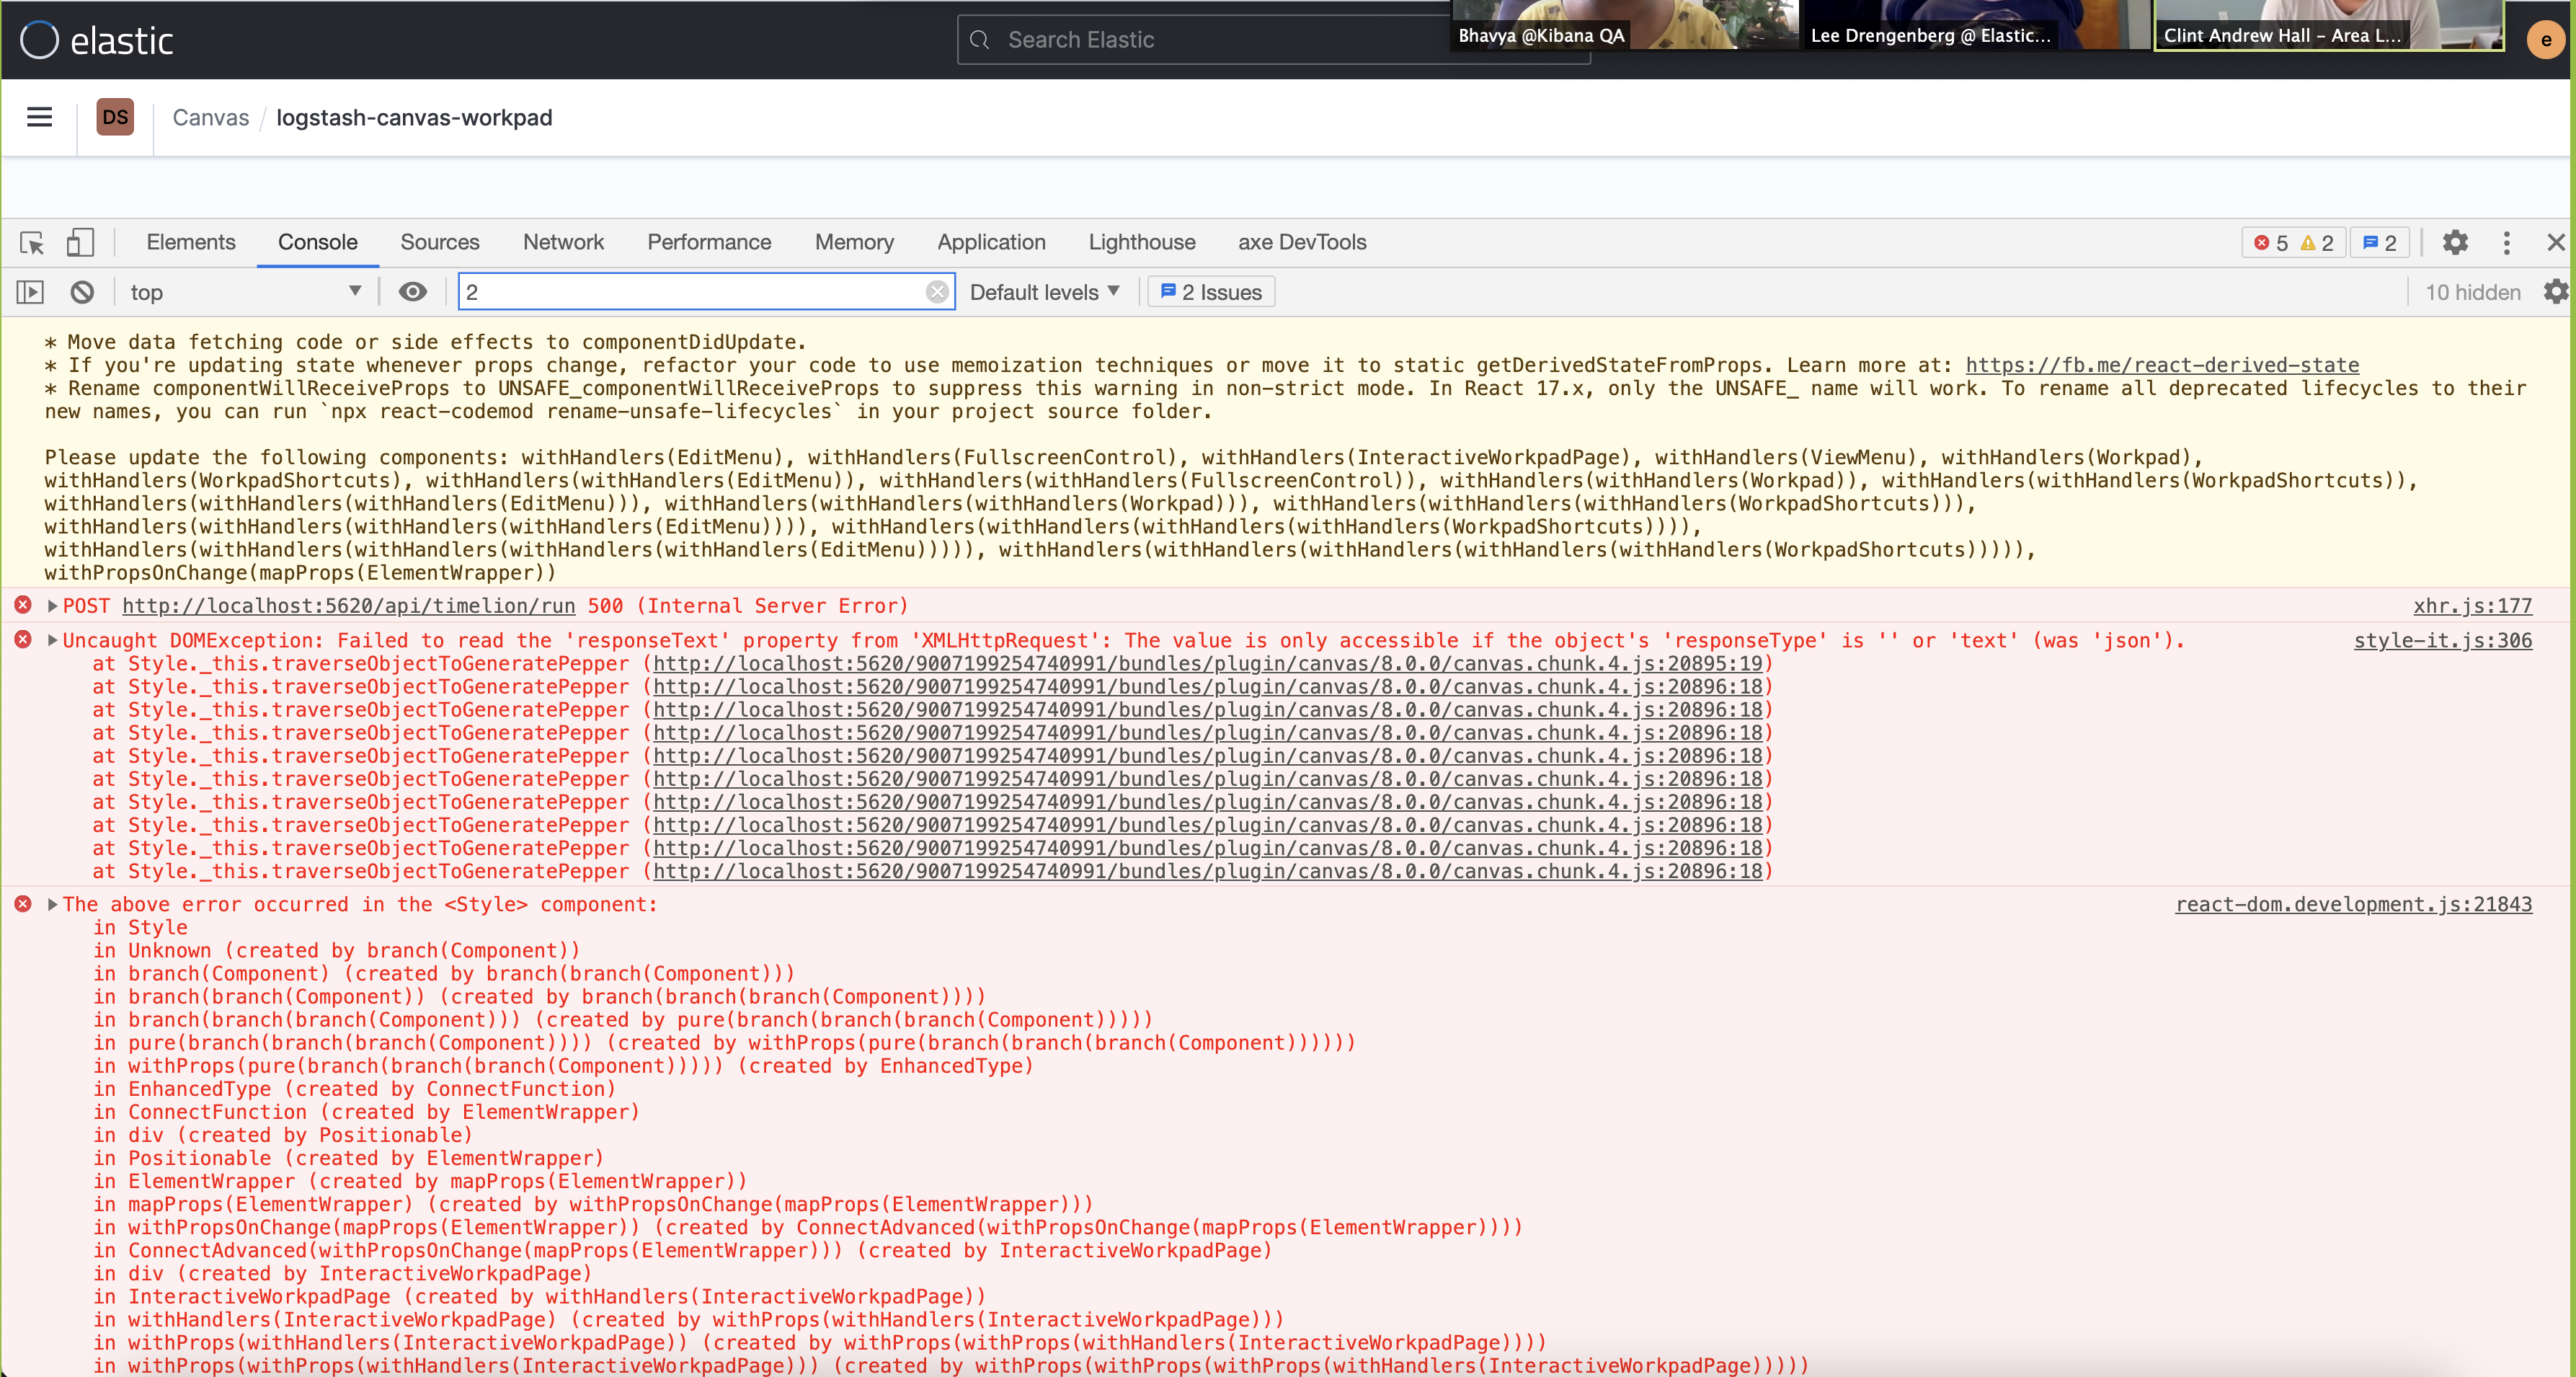Activate the inspect element tool
Image resolution: width=2576 pixels, height=1377 pixels.
(31, 243)
